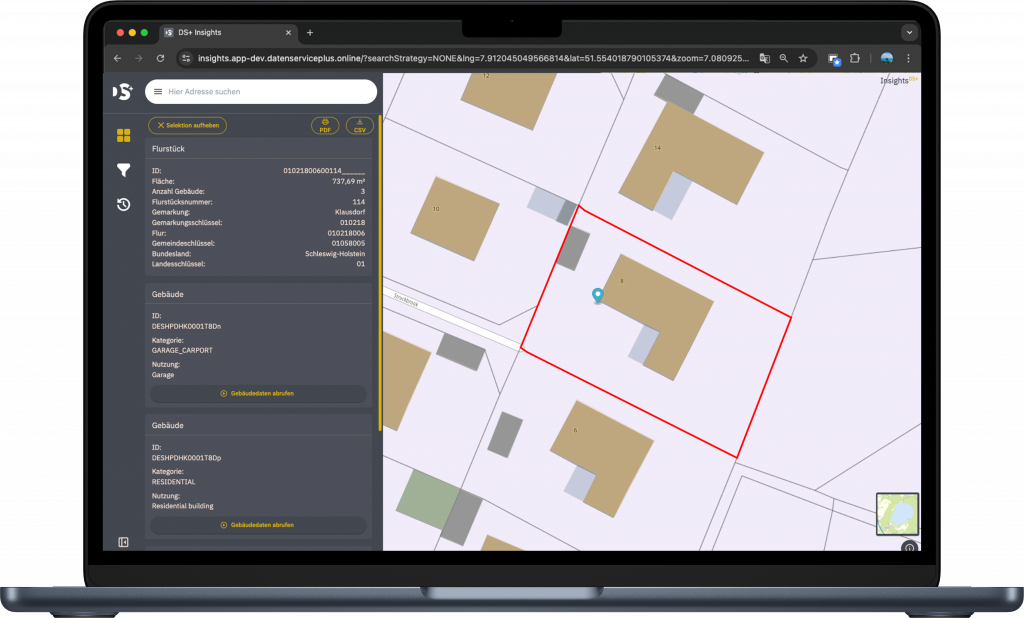
Task: Open map info icon at bottom-right corner
Action: tap(909, 547)
